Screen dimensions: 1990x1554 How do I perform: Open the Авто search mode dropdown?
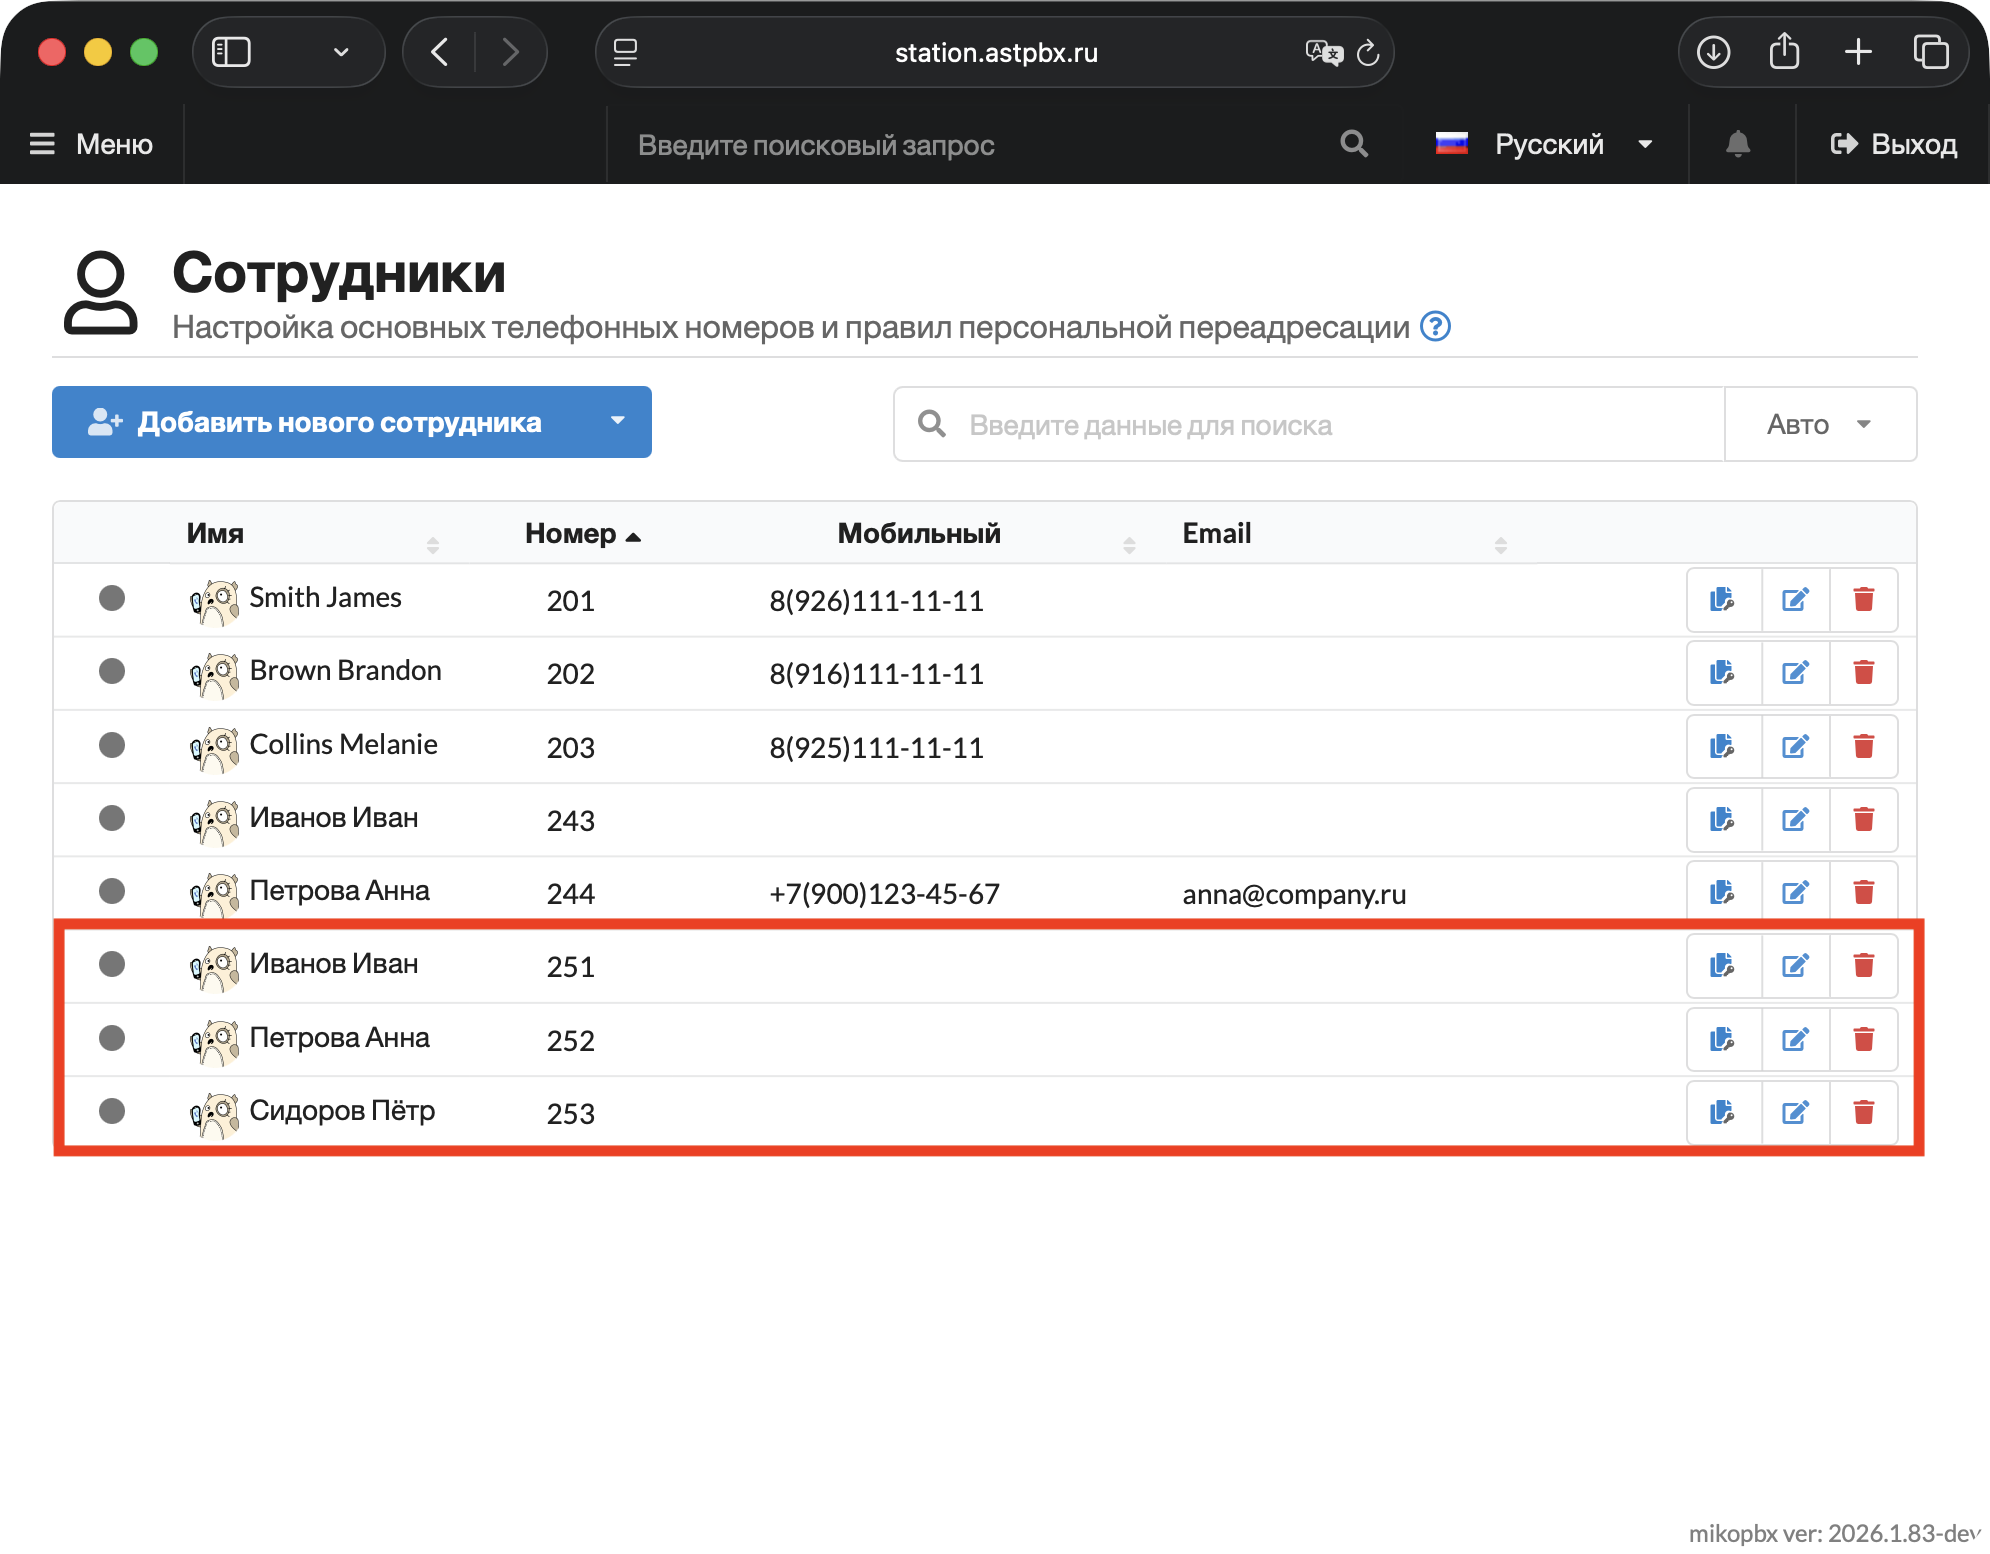[1819, 425]
